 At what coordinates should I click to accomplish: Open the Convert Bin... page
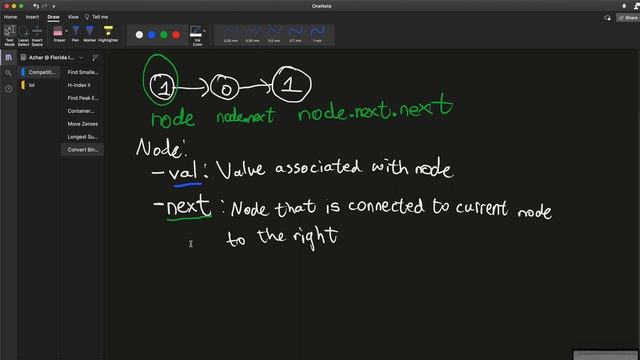tap(82, 150)
